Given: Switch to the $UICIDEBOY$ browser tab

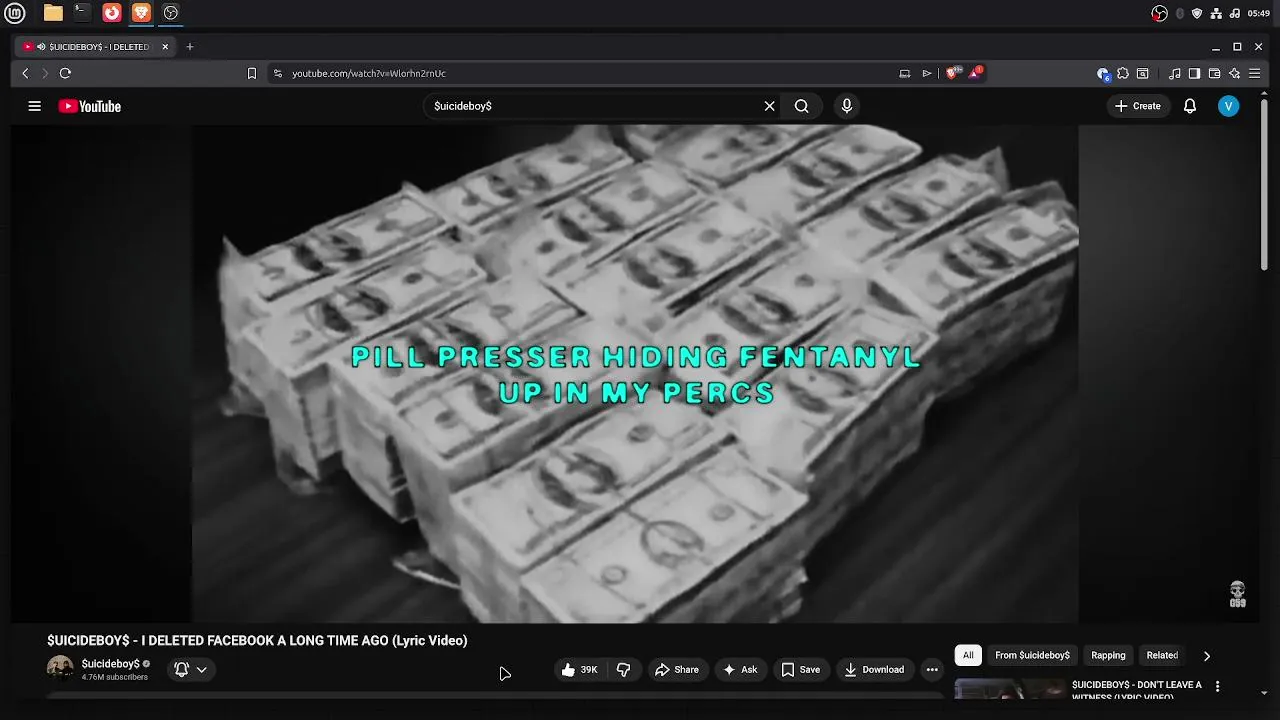Looking at the screenshot, I should tap(95, 46).
